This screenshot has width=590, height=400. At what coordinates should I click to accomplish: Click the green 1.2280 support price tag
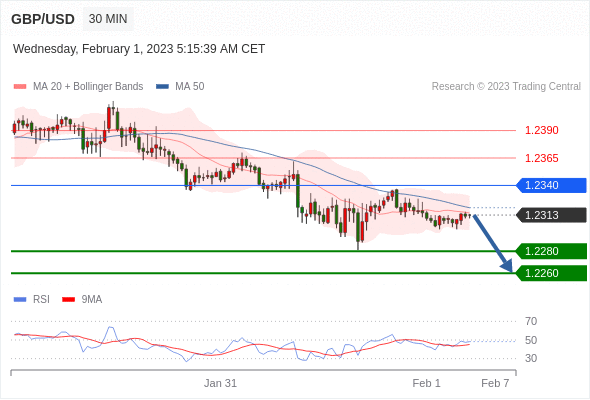(x=551, y=251)
